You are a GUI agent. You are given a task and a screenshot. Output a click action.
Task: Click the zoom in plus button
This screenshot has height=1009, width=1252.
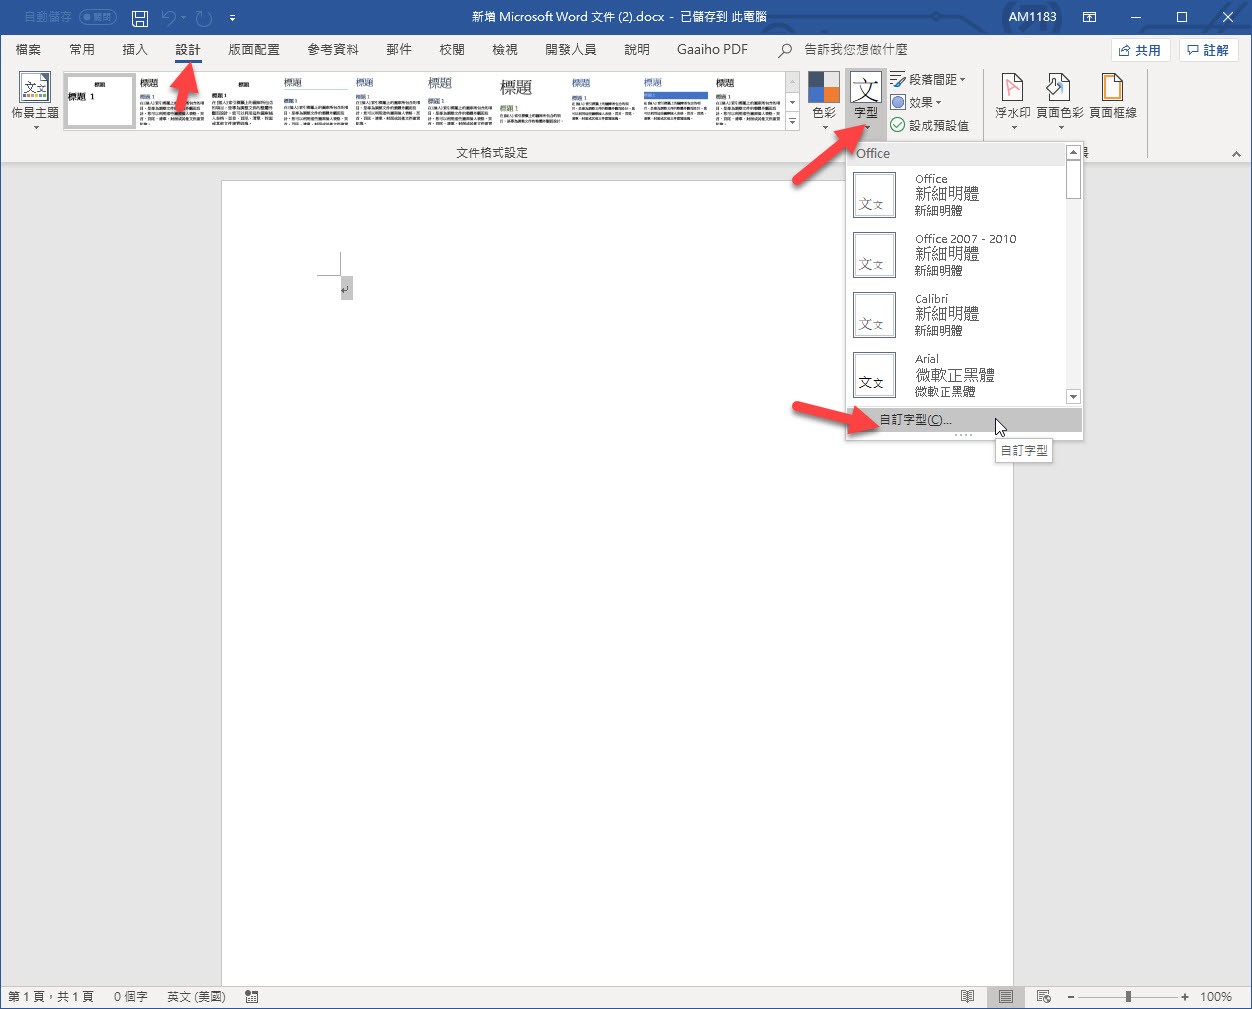tap(1185, 997)
